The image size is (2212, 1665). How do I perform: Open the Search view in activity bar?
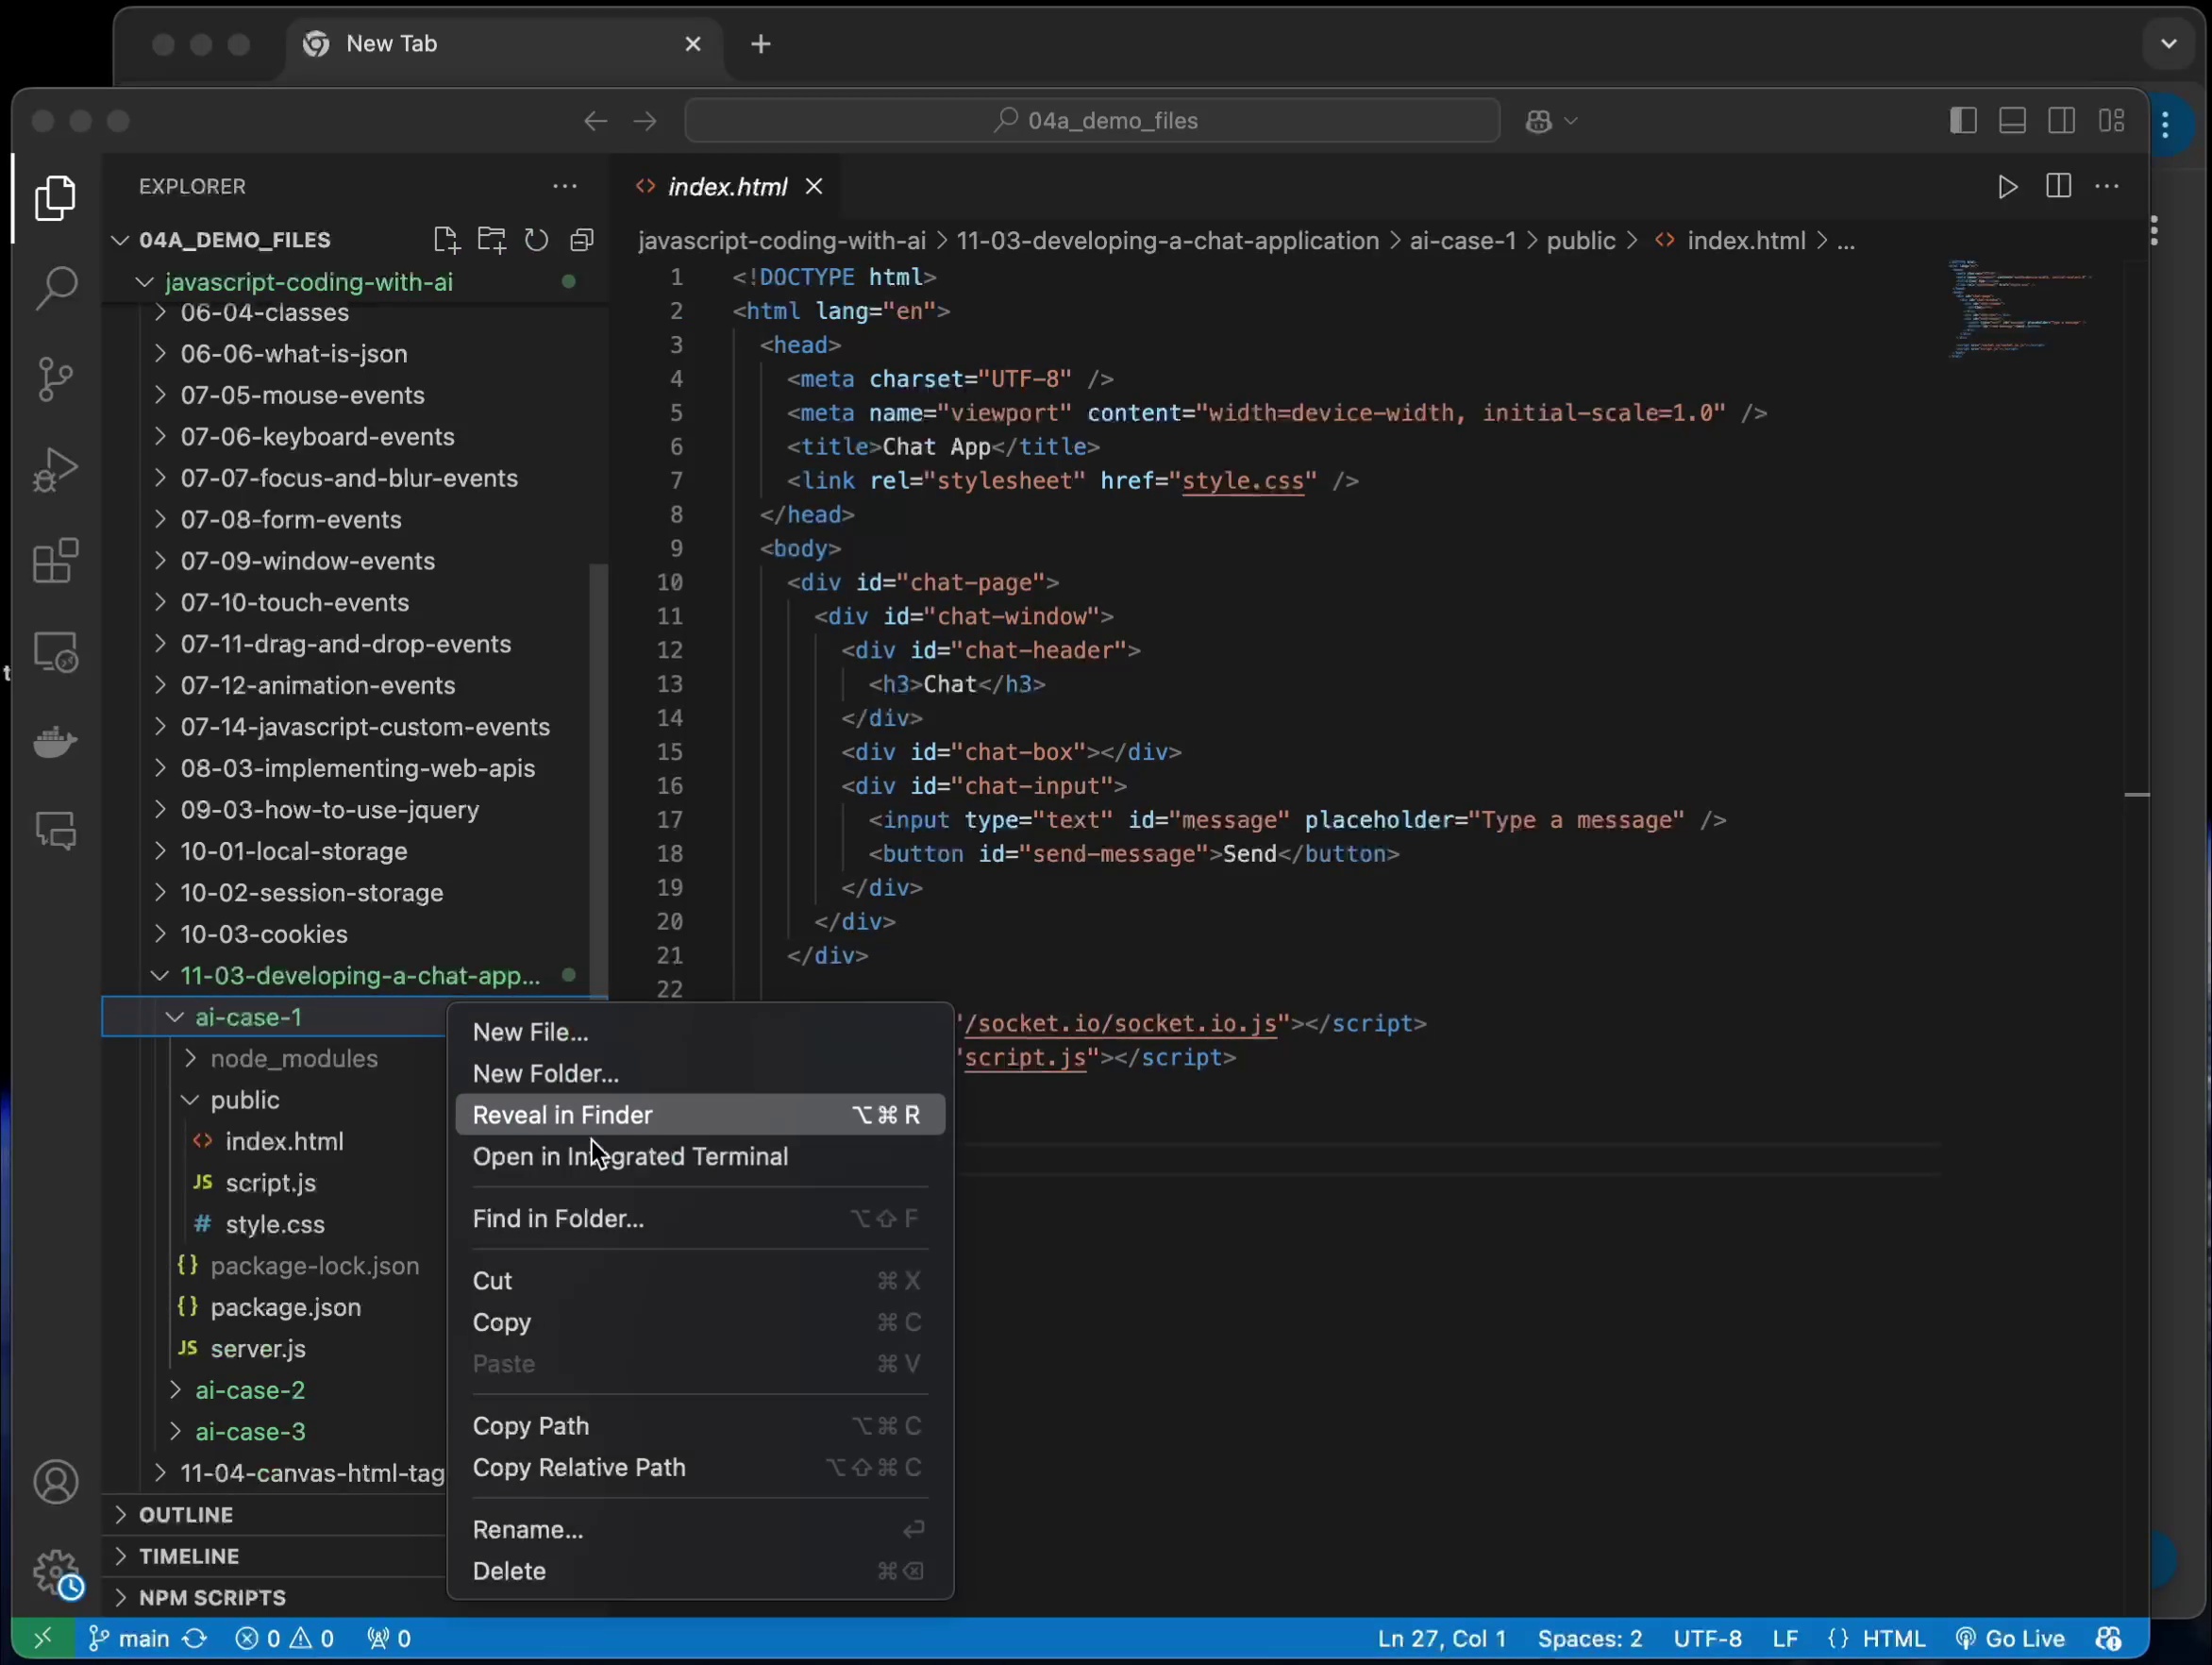pos(56,288)
